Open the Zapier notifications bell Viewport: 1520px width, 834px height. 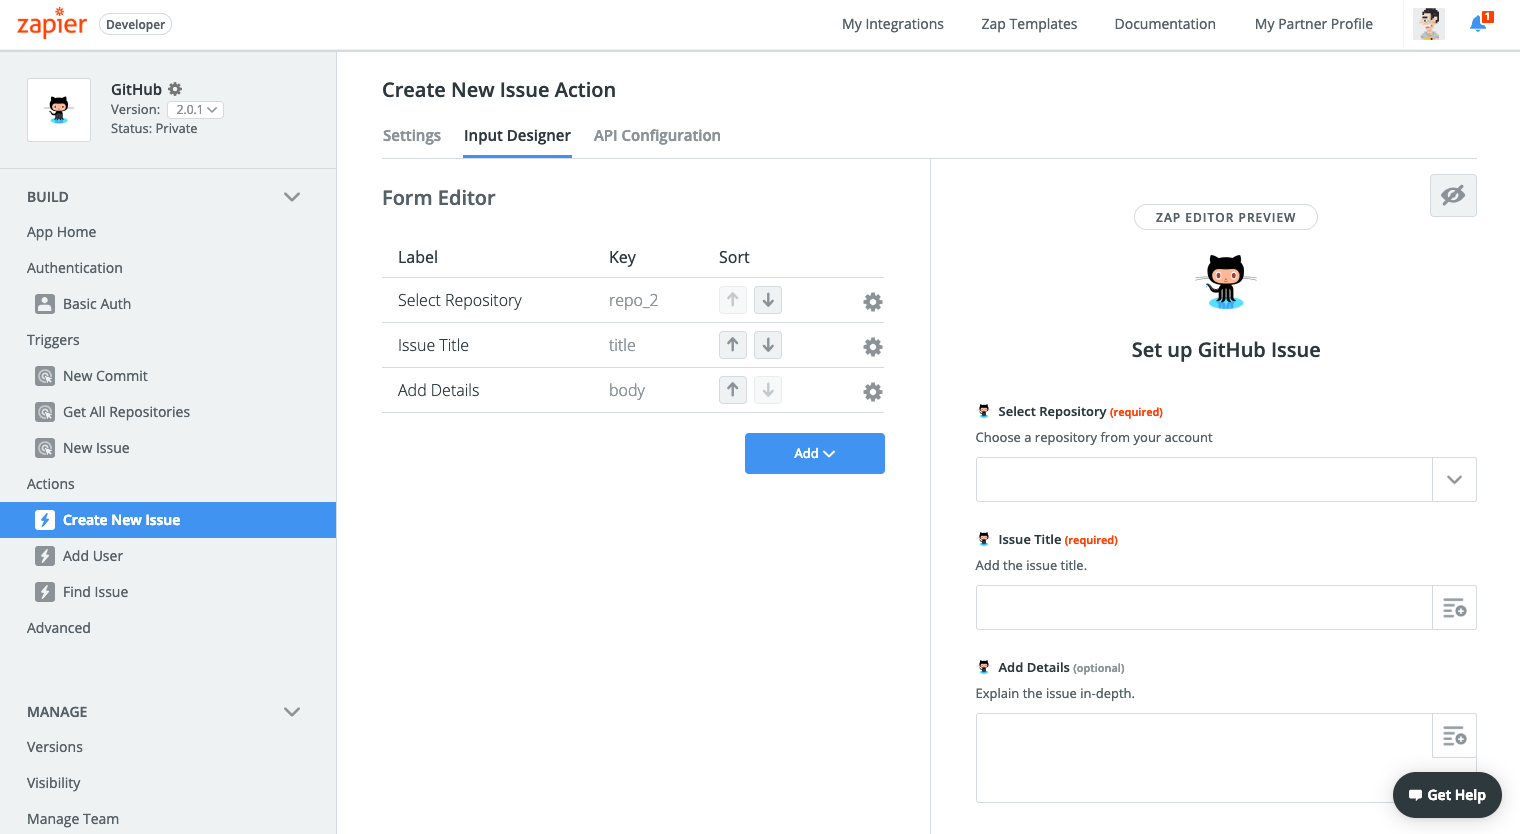(x=1477, y=23)
